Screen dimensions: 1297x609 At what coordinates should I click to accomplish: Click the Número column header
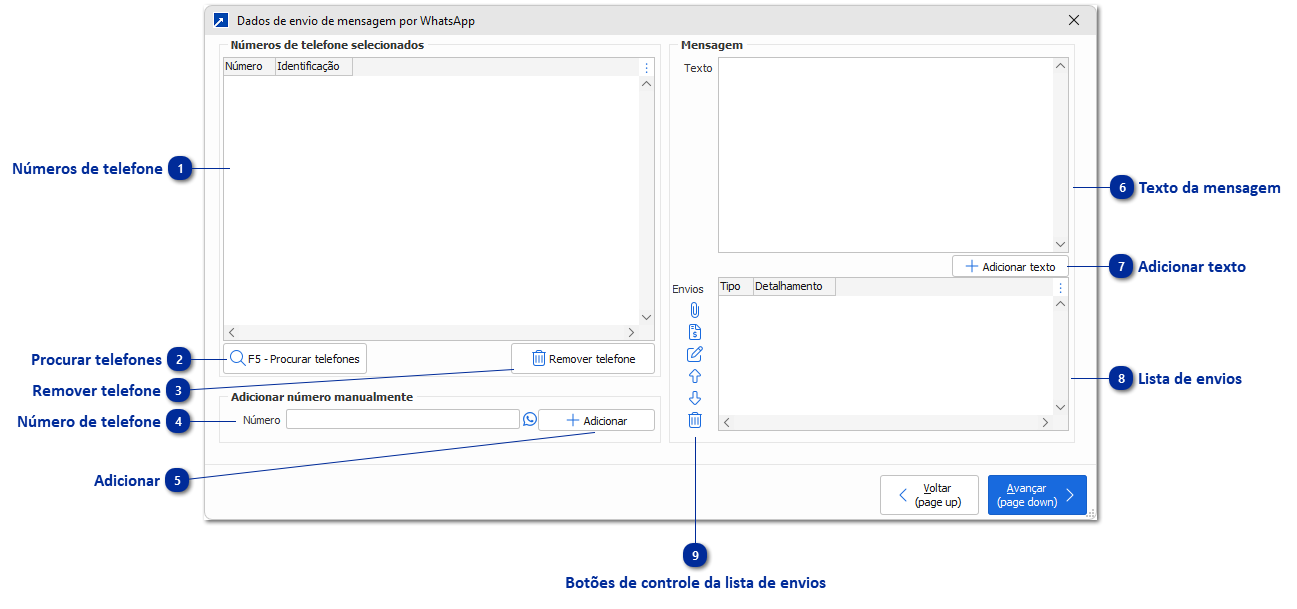[248, 67]
